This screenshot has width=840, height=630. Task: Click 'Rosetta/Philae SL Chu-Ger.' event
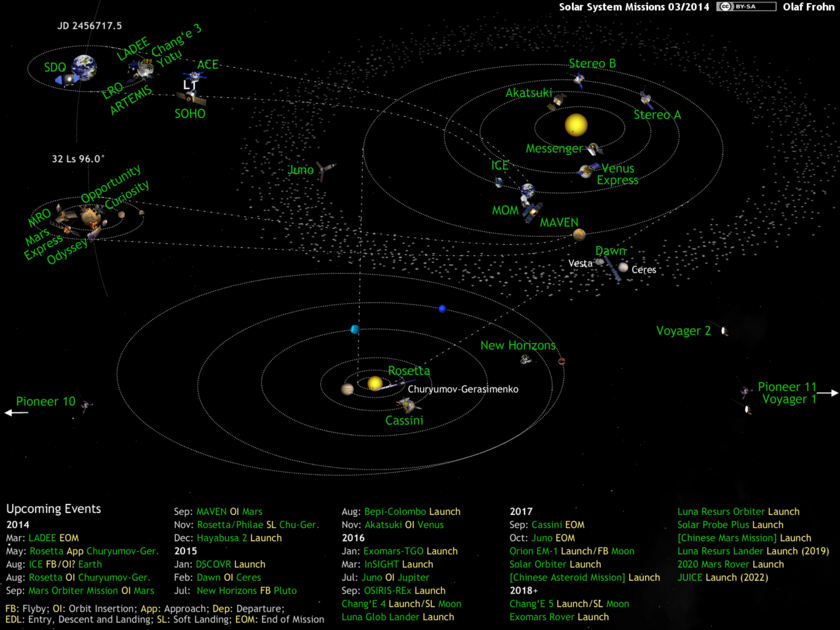pyautogui.click(x=258, y=524)
